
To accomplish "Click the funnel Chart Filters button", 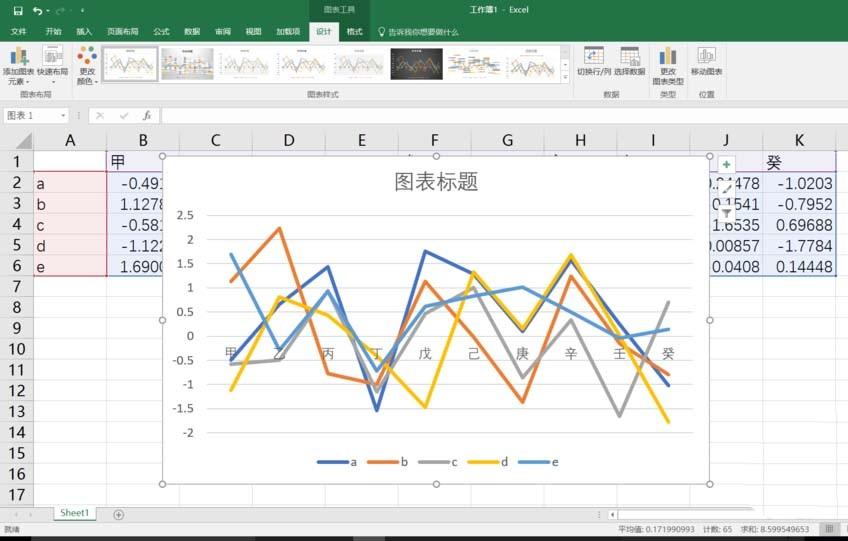I will [726, 213].
